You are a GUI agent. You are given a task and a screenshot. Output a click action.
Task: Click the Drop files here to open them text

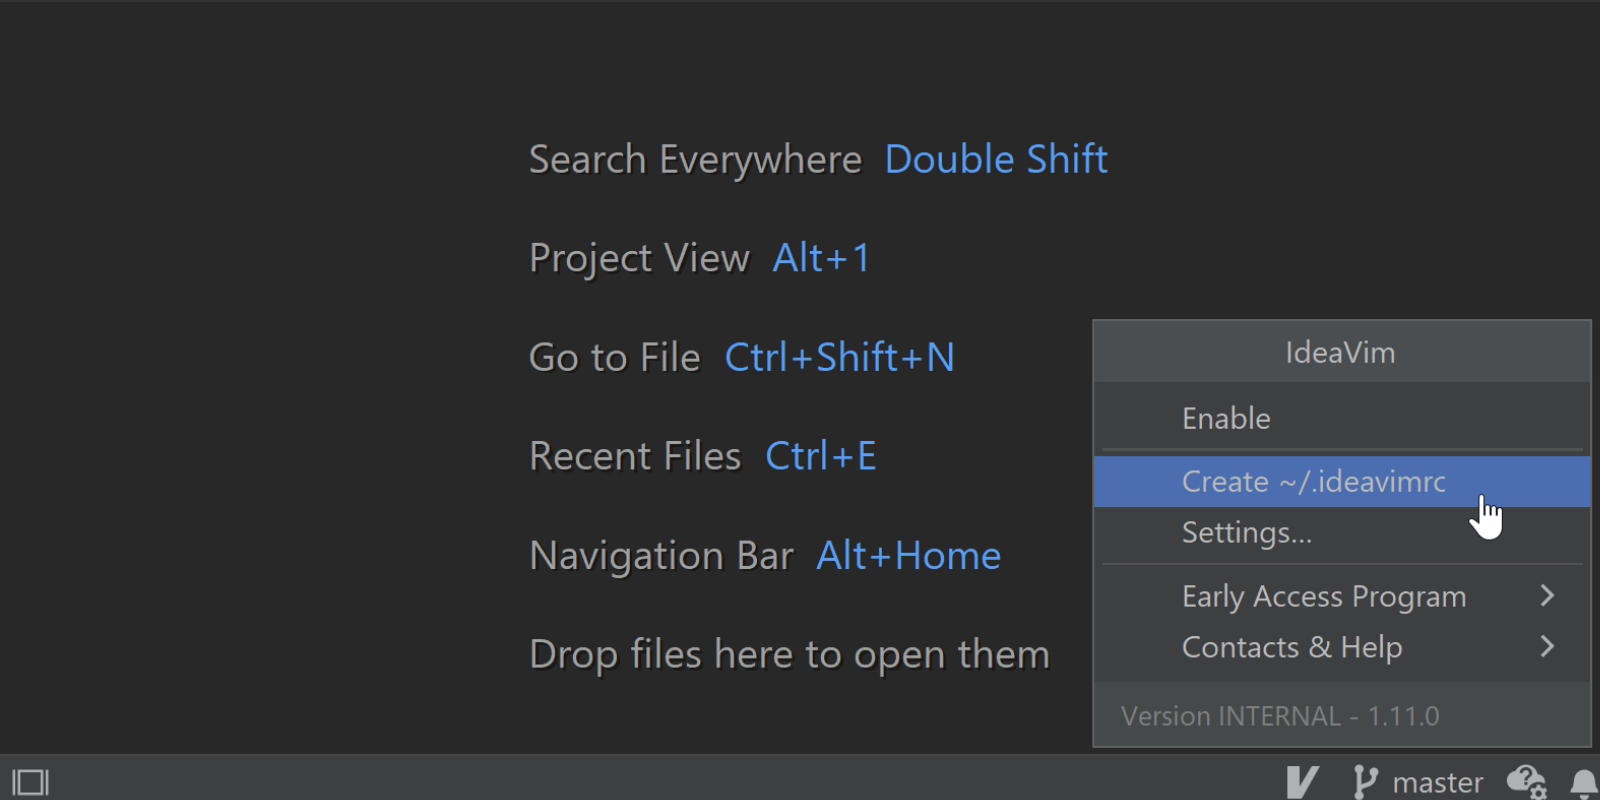[789, 655]
